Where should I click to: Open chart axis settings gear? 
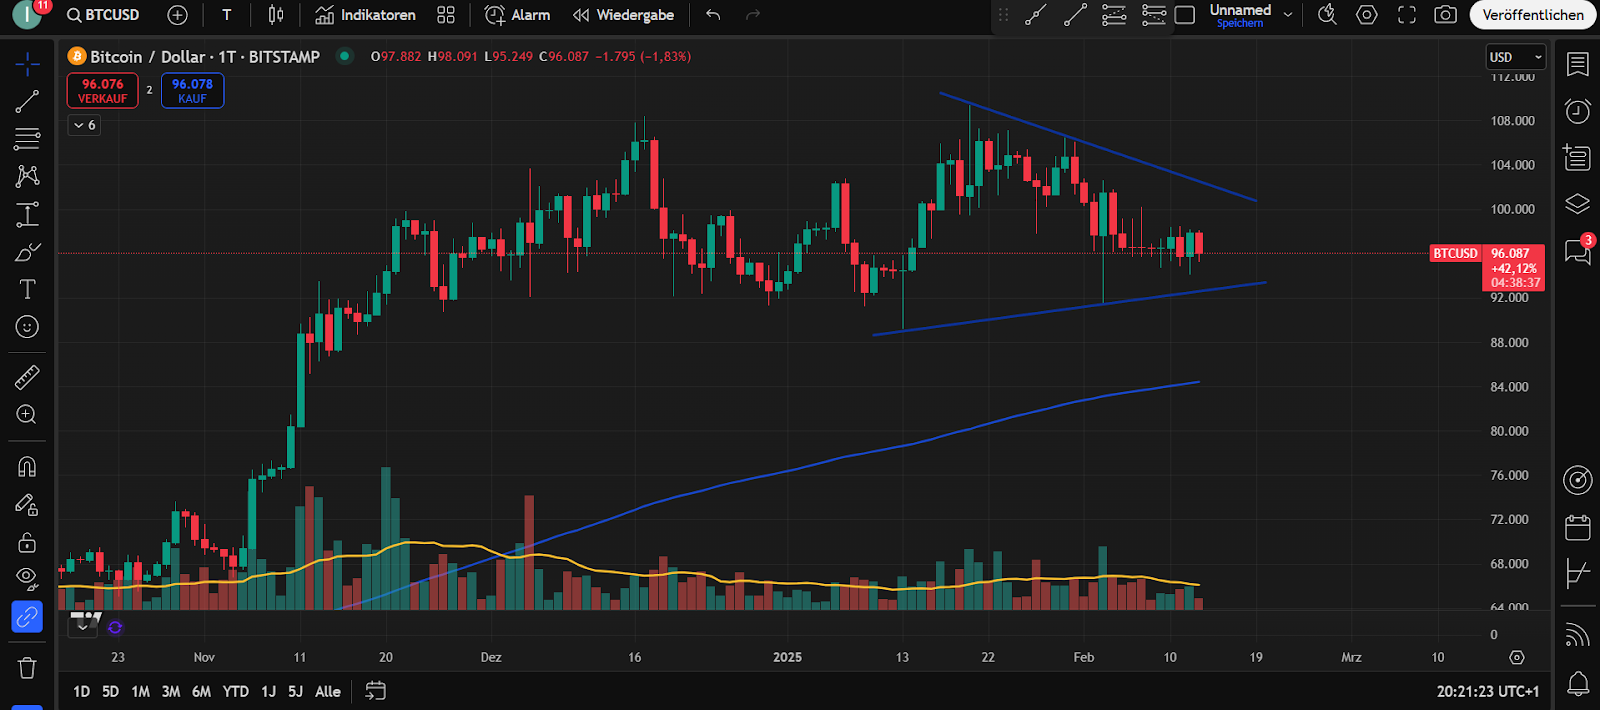tap(1517, 657)
